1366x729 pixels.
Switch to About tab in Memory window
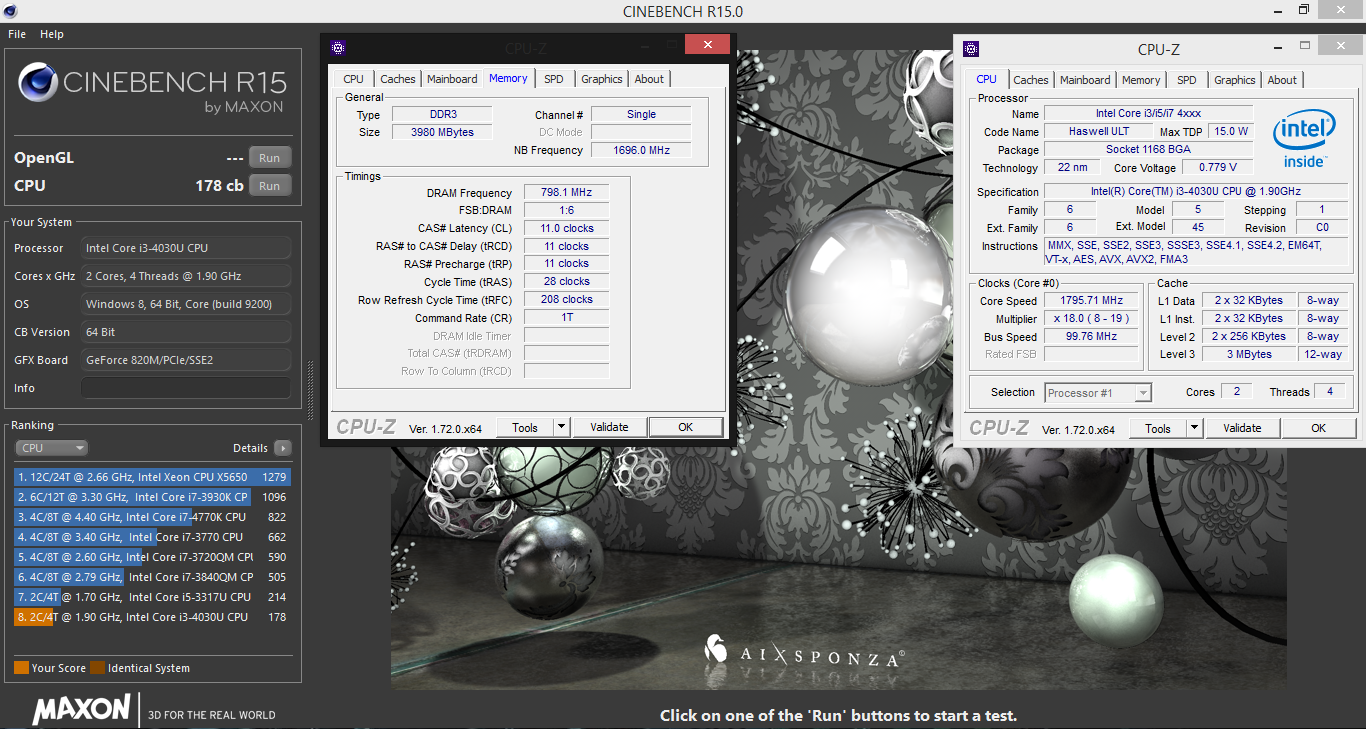tap(649, 79)
